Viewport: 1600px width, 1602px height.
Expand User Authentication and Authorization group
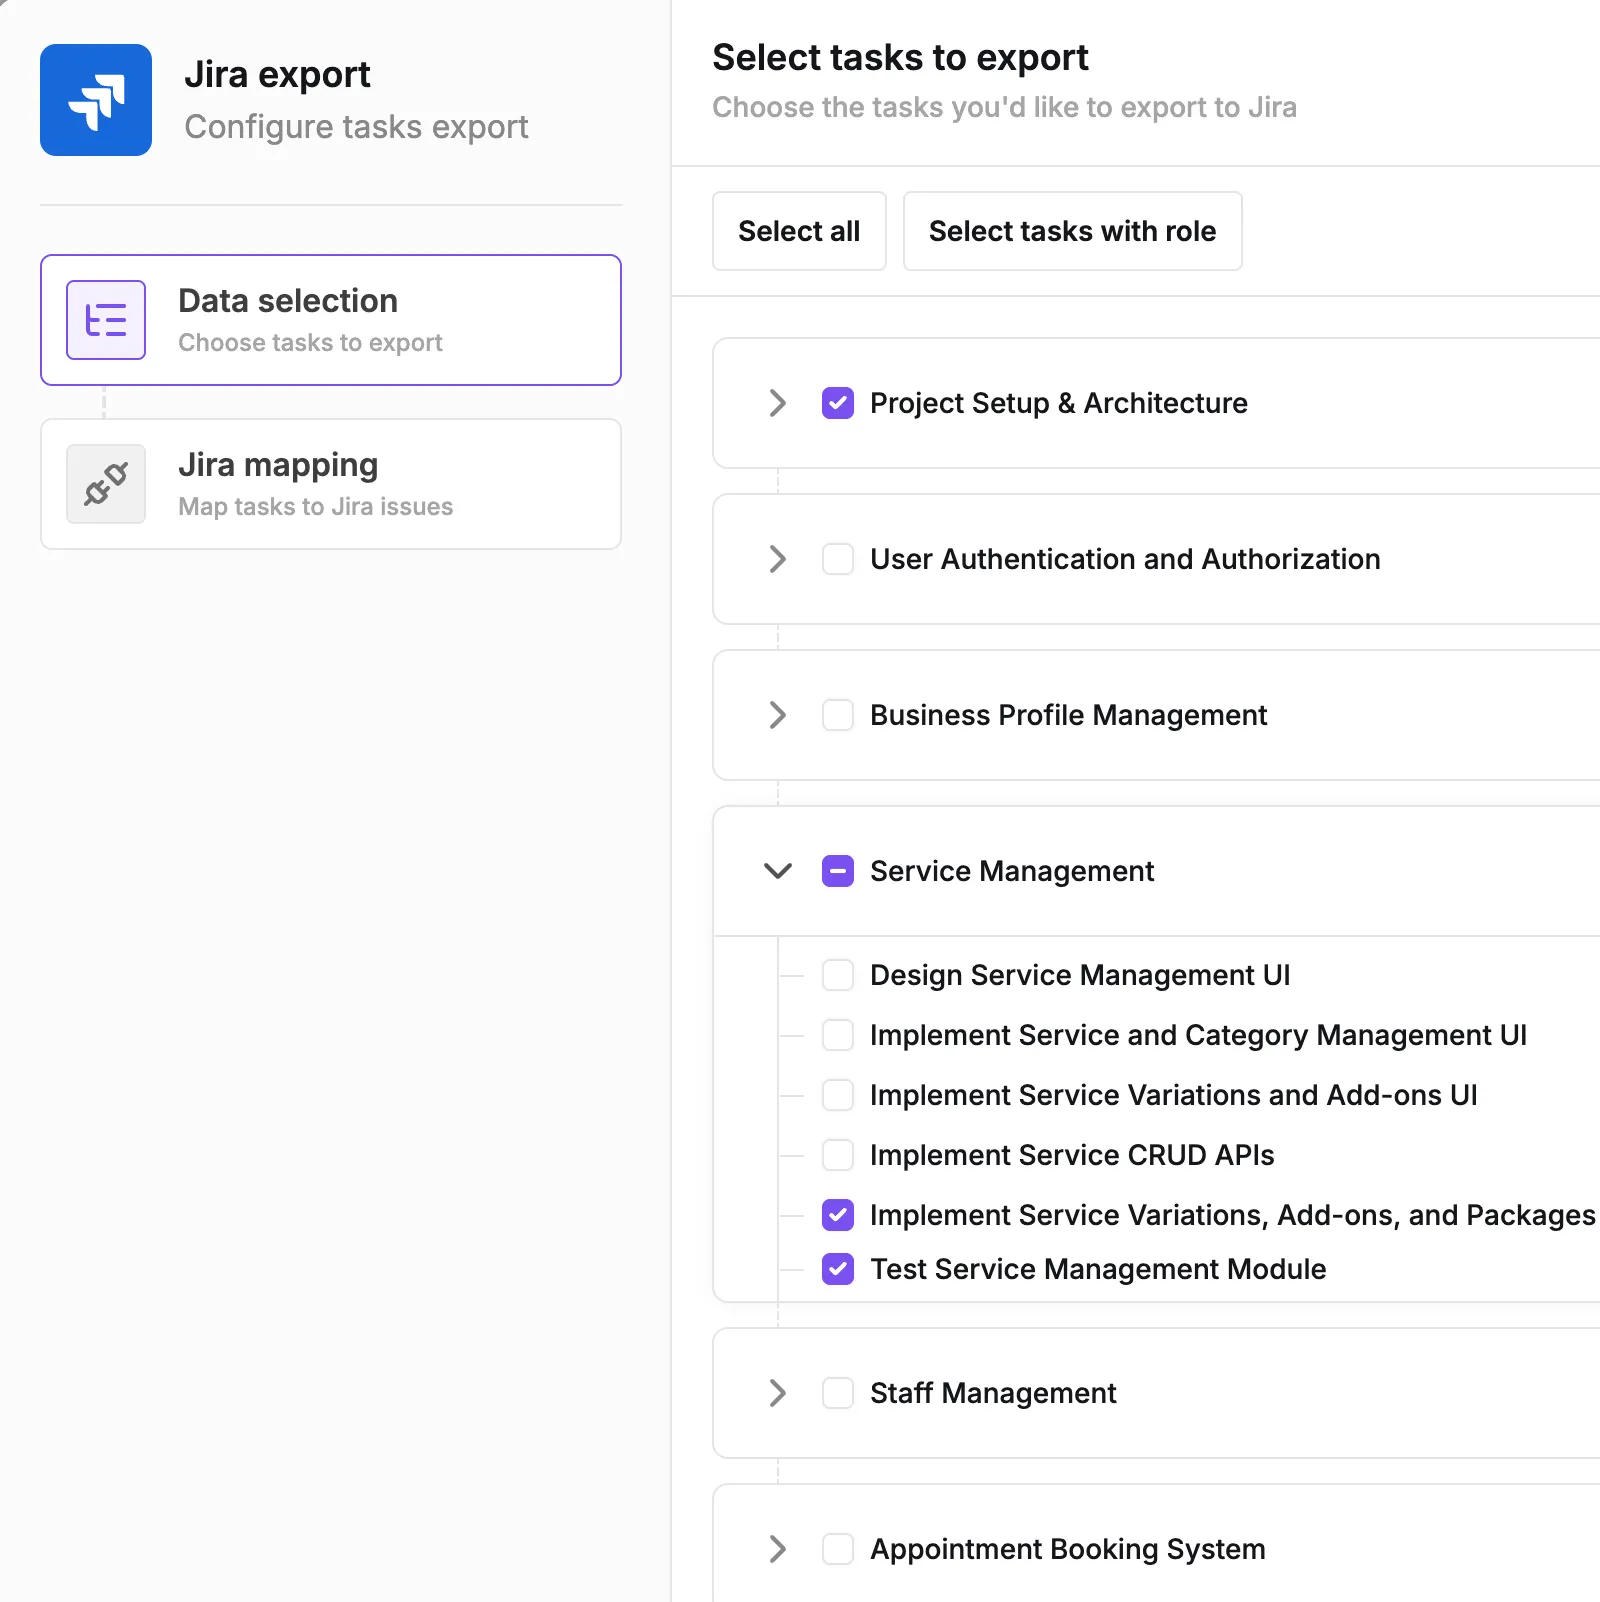778,559
